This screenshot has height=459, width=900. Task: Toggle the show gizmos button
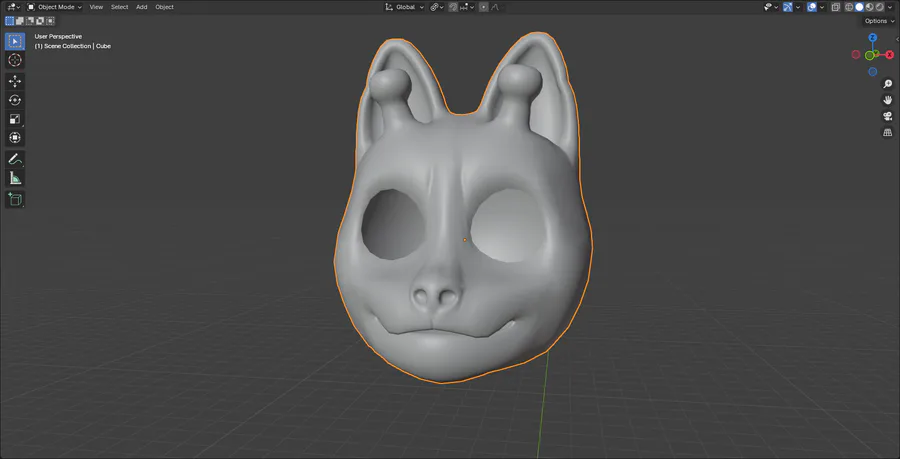(x=788, y=7)
